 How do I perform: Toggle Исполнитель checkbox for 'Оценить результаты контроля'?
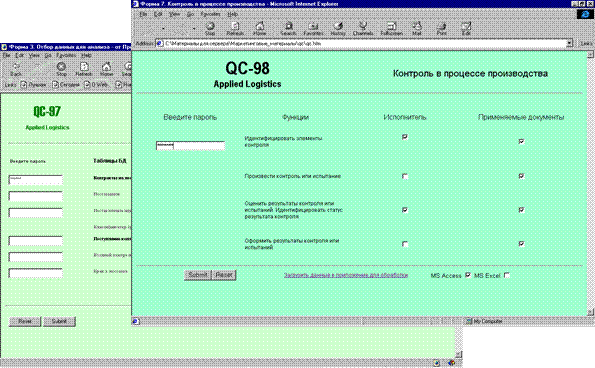(405, 210)
